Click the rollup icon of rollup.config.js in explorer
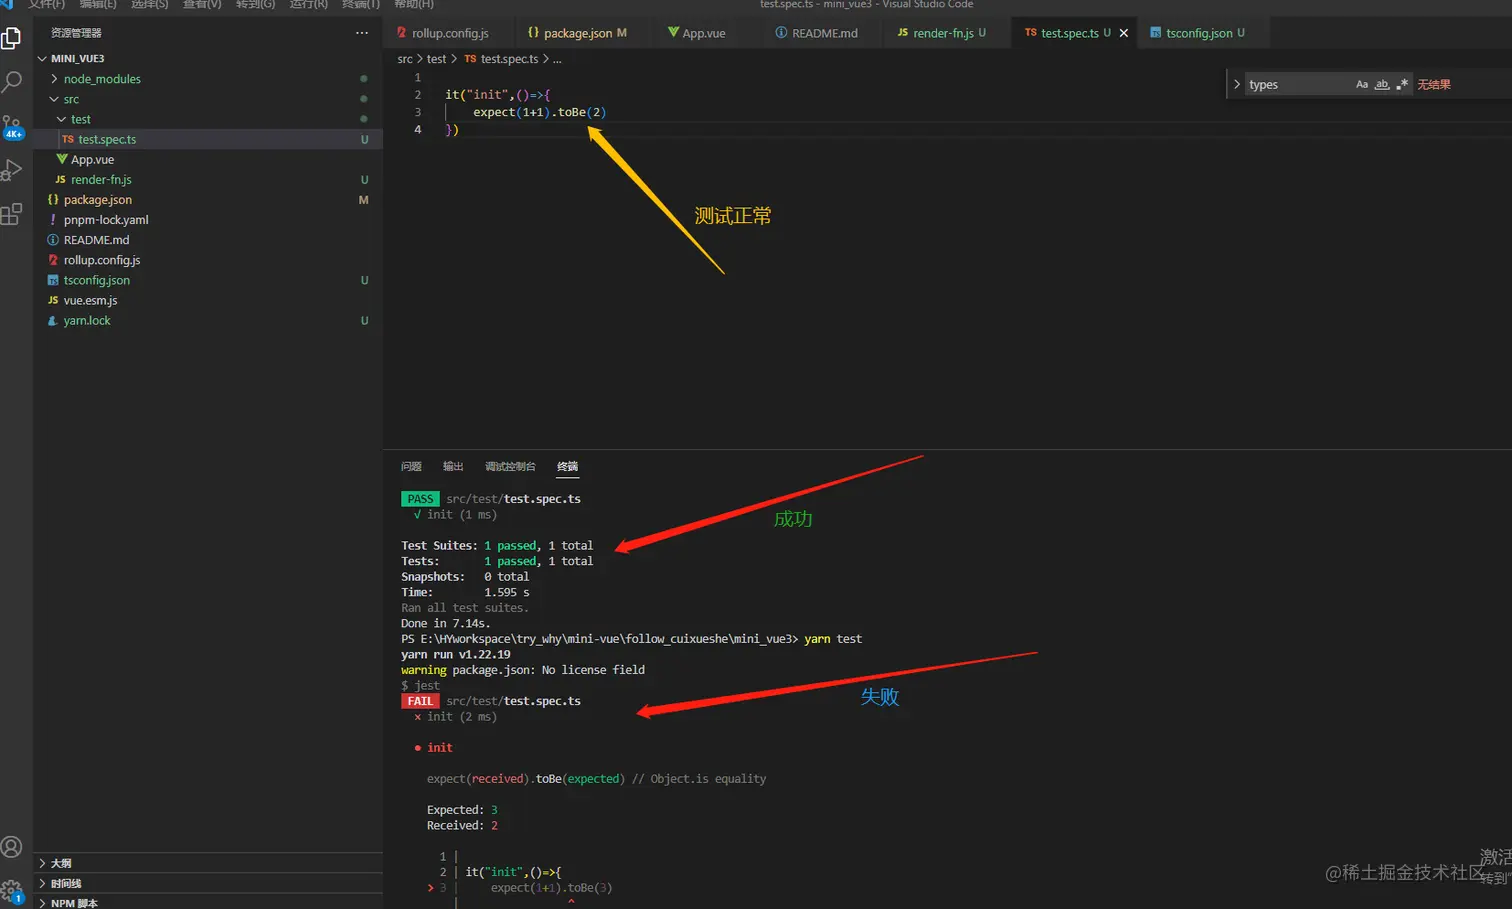Viewport: 1512px width, 909px height. [53, 260]
